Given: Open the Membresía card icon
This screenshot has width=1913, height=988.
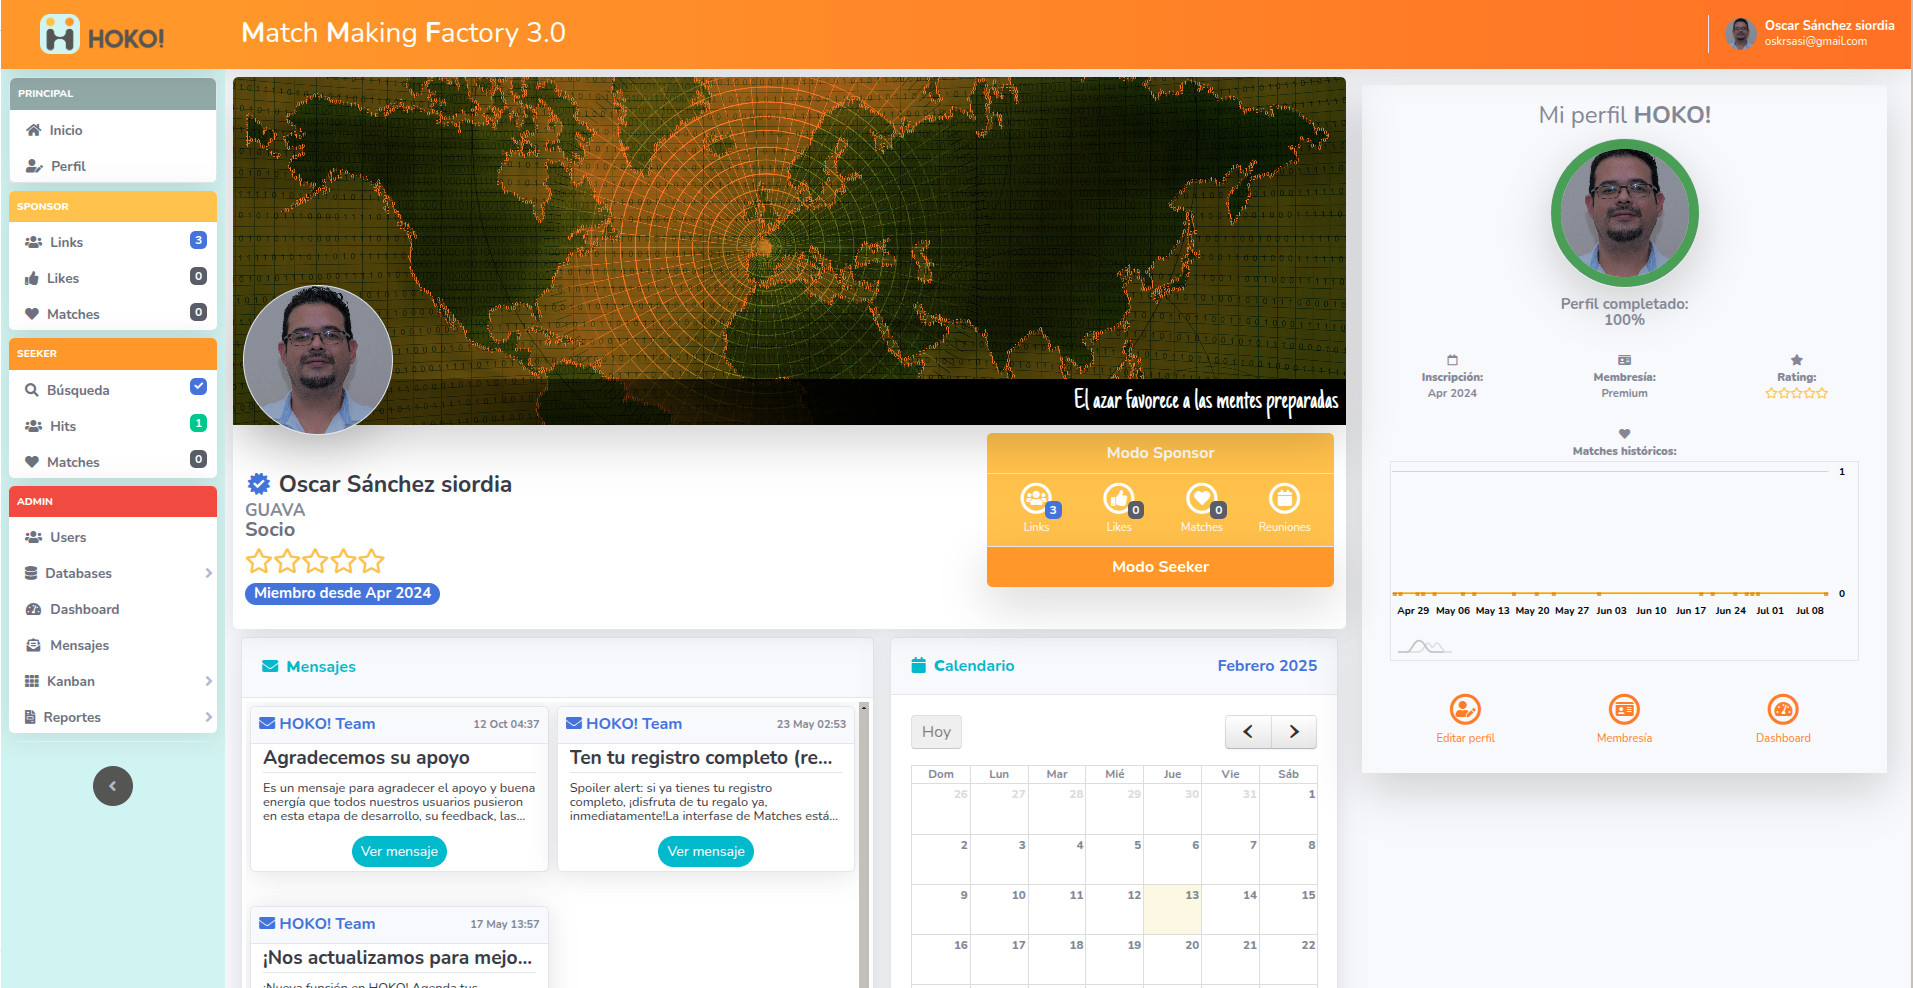Looking at the screenshot, I should (x=1624, y=710).
